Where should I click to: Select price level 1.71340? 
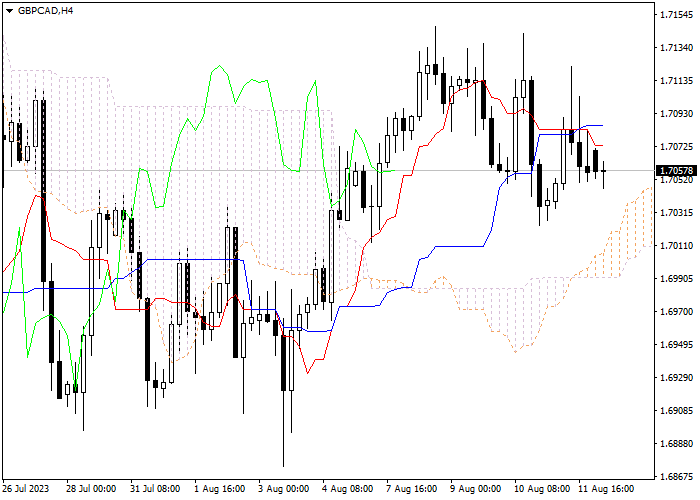(676, 48)
